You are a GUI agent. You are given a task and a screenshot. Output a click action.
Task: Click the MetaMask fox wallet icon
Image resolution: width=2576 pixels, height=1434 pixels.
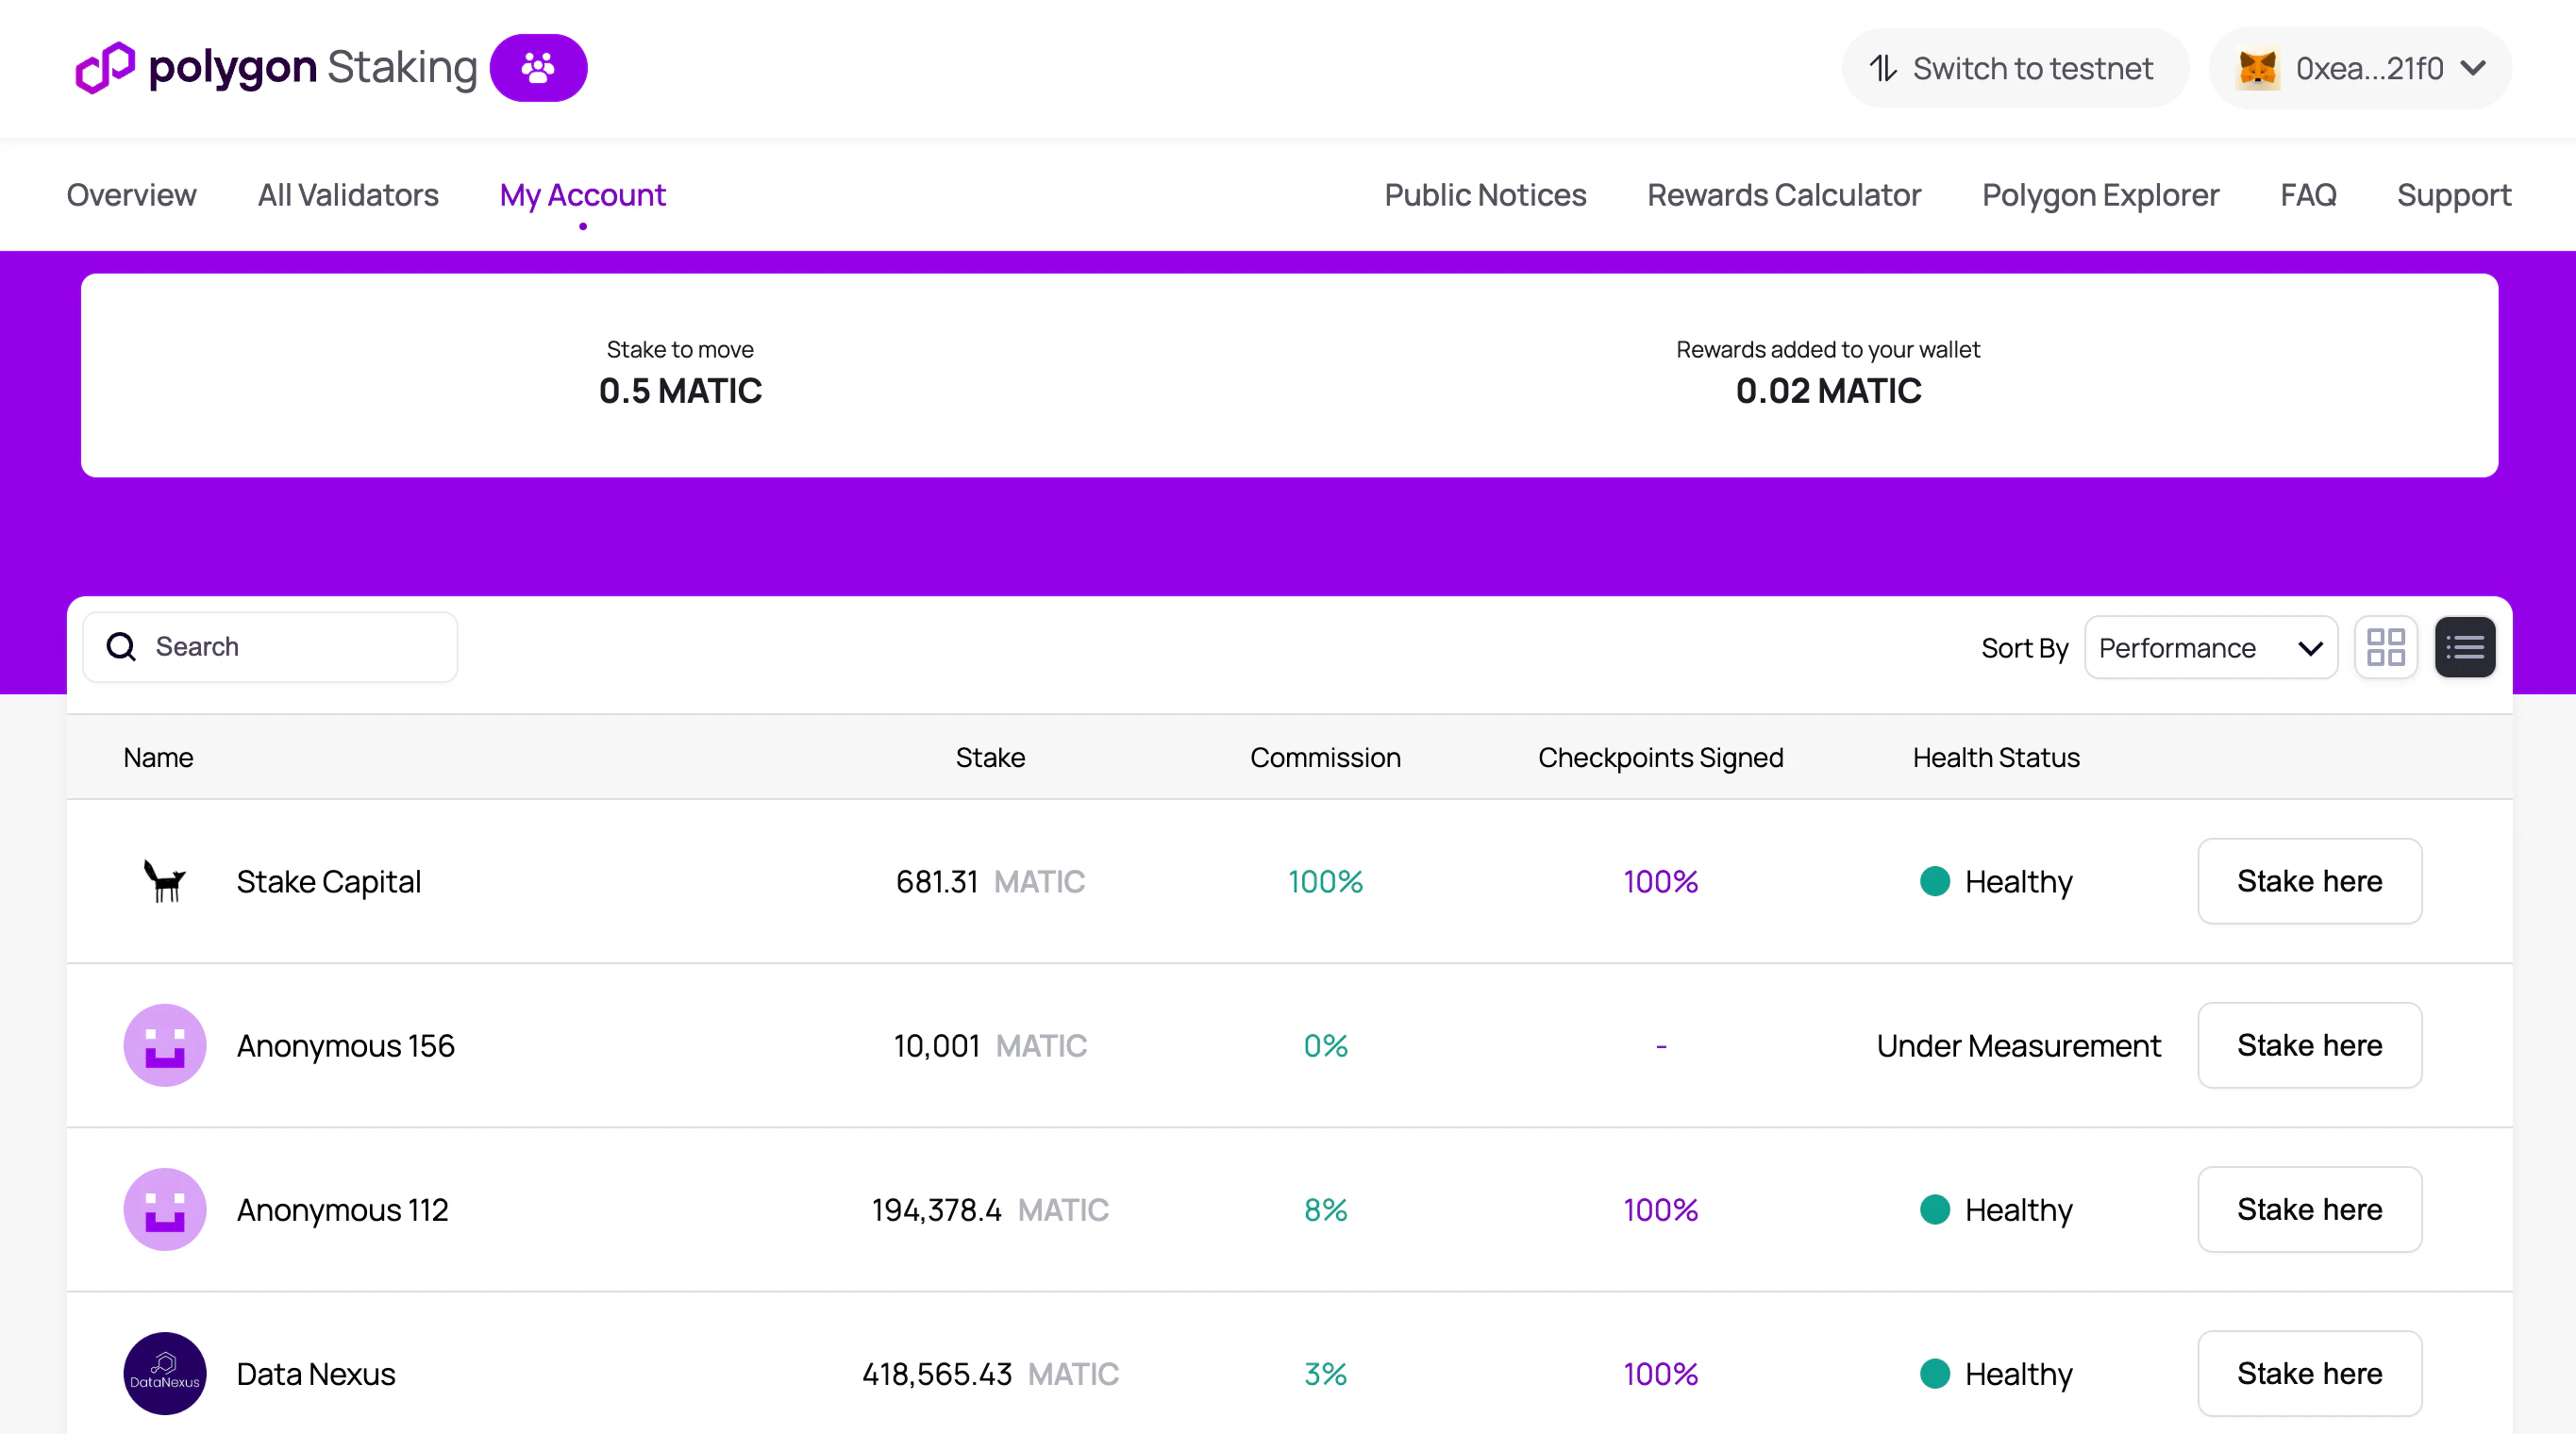pyautogui.click(x=2257, y=68)
